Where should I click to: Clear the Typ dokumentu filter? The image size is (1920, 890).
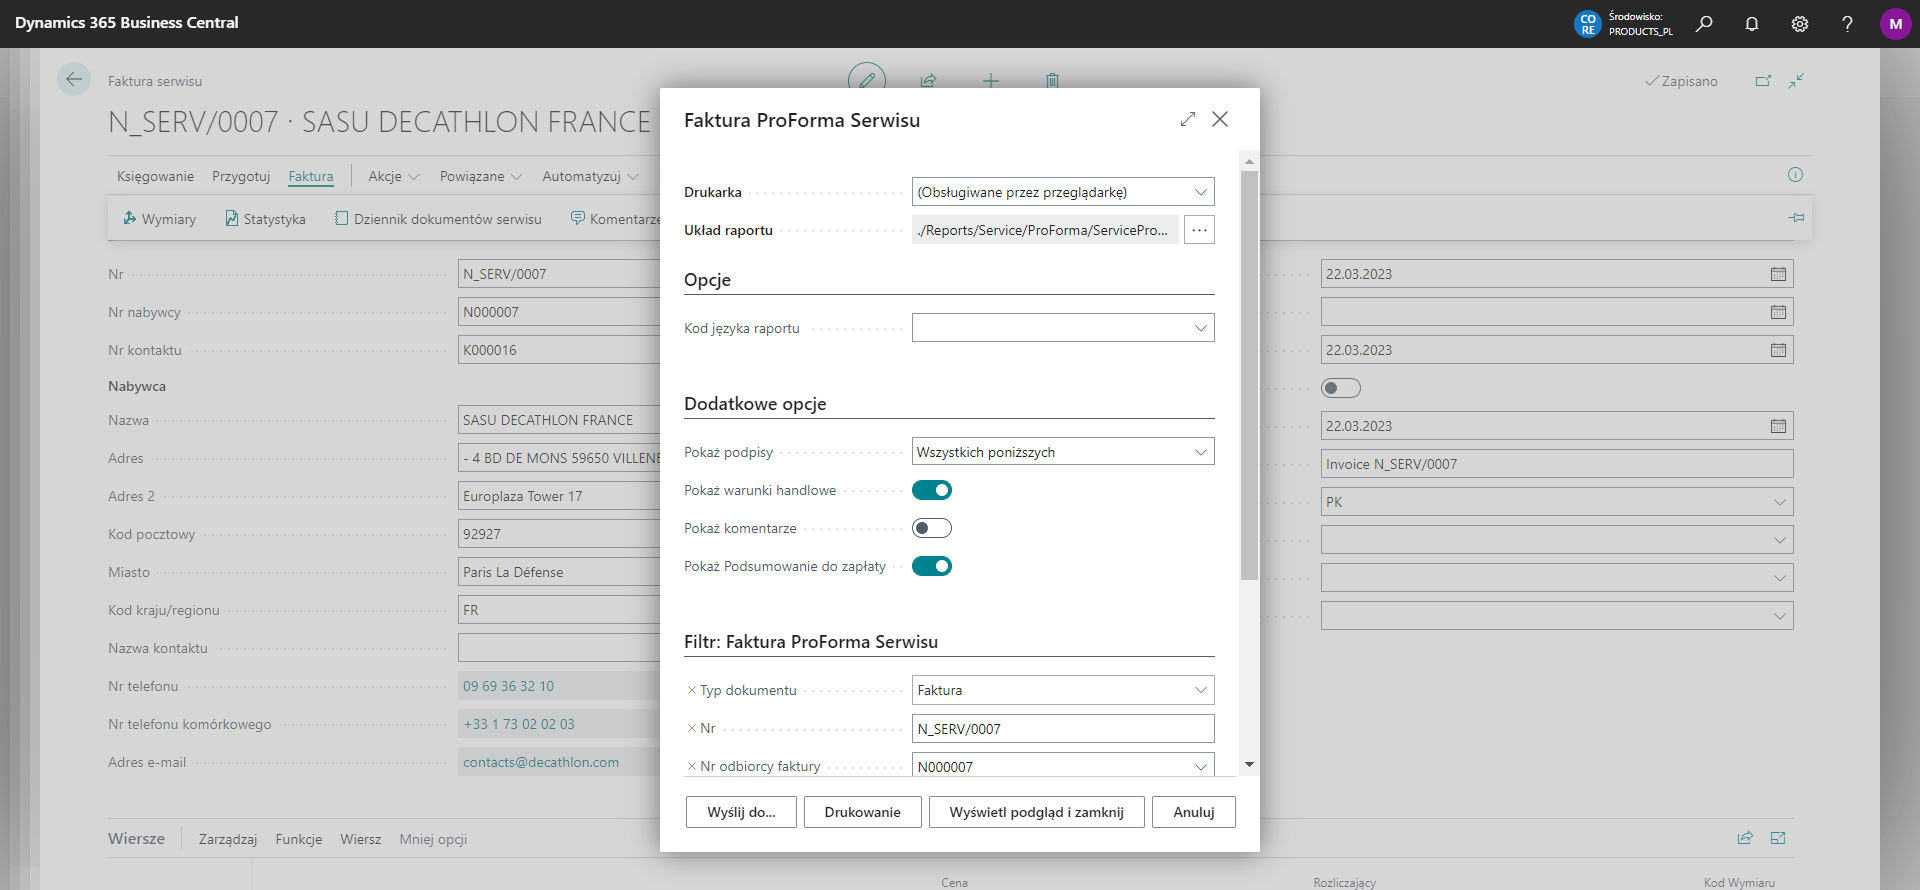click(691, 690)
